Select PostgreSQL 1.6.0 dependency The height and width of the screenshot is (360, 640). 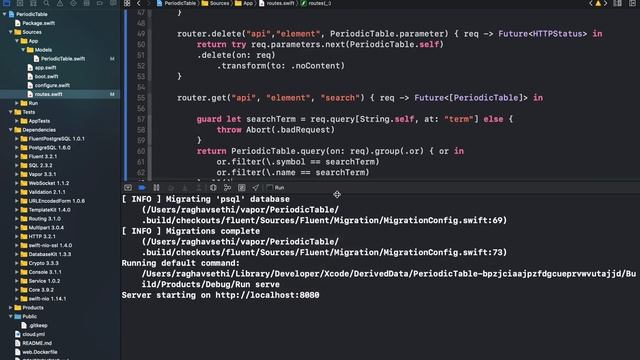(x=49, y=148)
